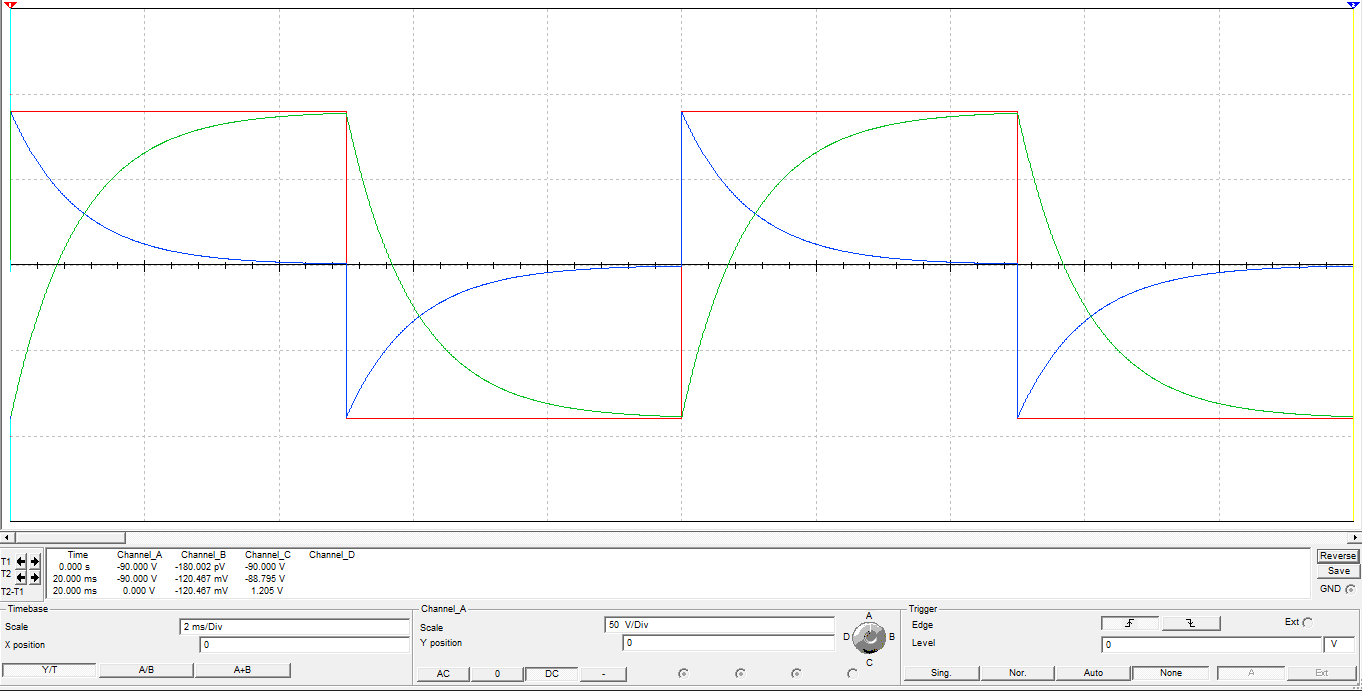
Task: Select knob position label D
Action: click(x=846, y=636)
